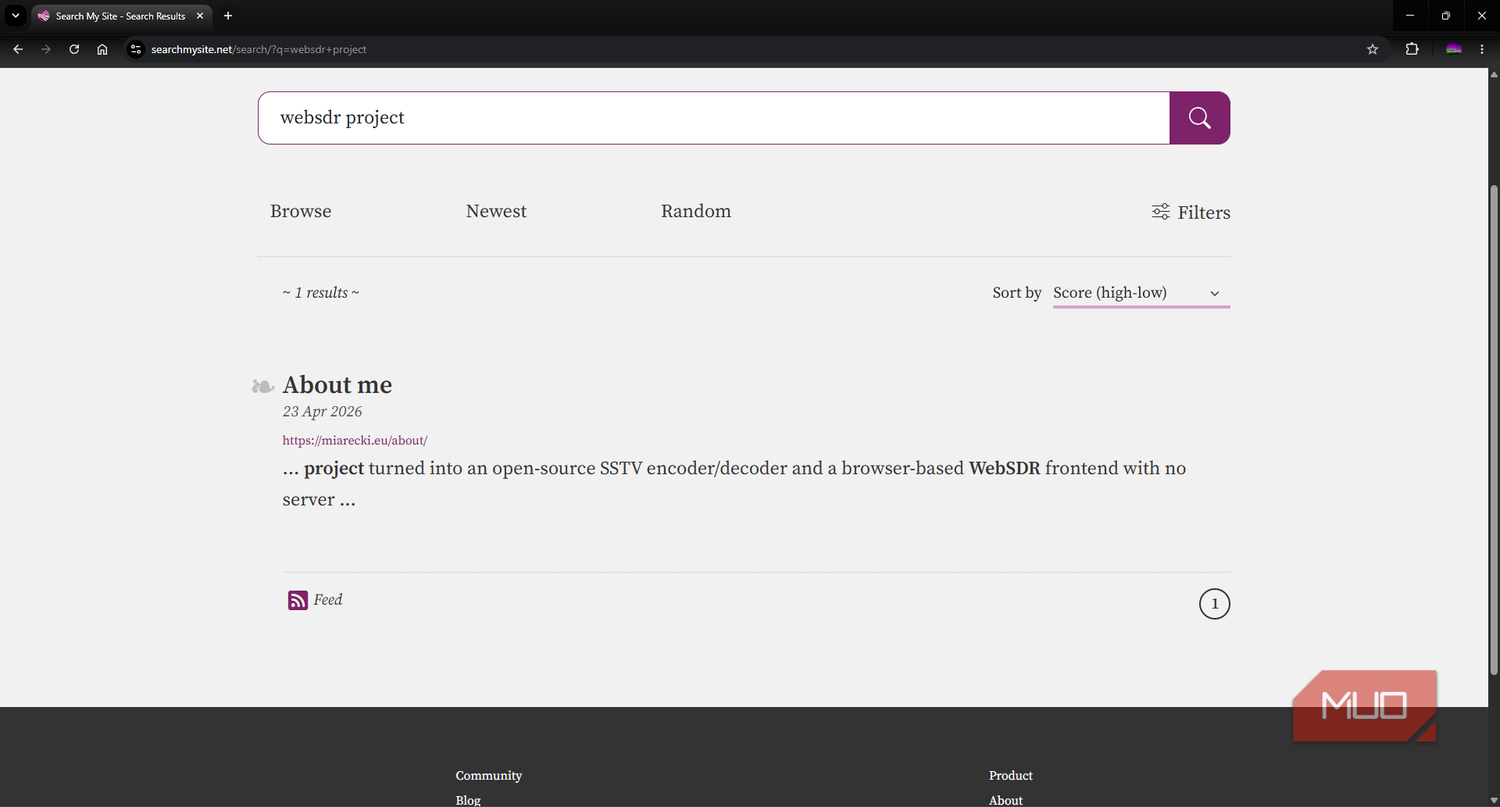The height and width of the screenshot is (807, 1500).
Task: Select the Random navigation item
Action: point(696,211)
